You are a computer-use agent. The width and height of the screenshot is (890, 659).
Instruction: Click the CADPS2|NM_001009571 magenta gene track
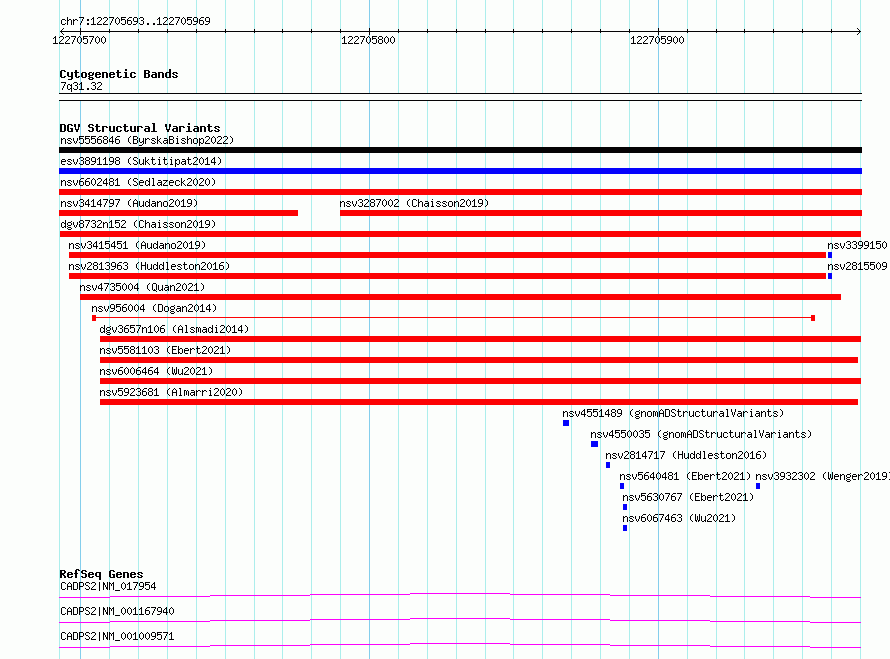click(x=460, y=645)
